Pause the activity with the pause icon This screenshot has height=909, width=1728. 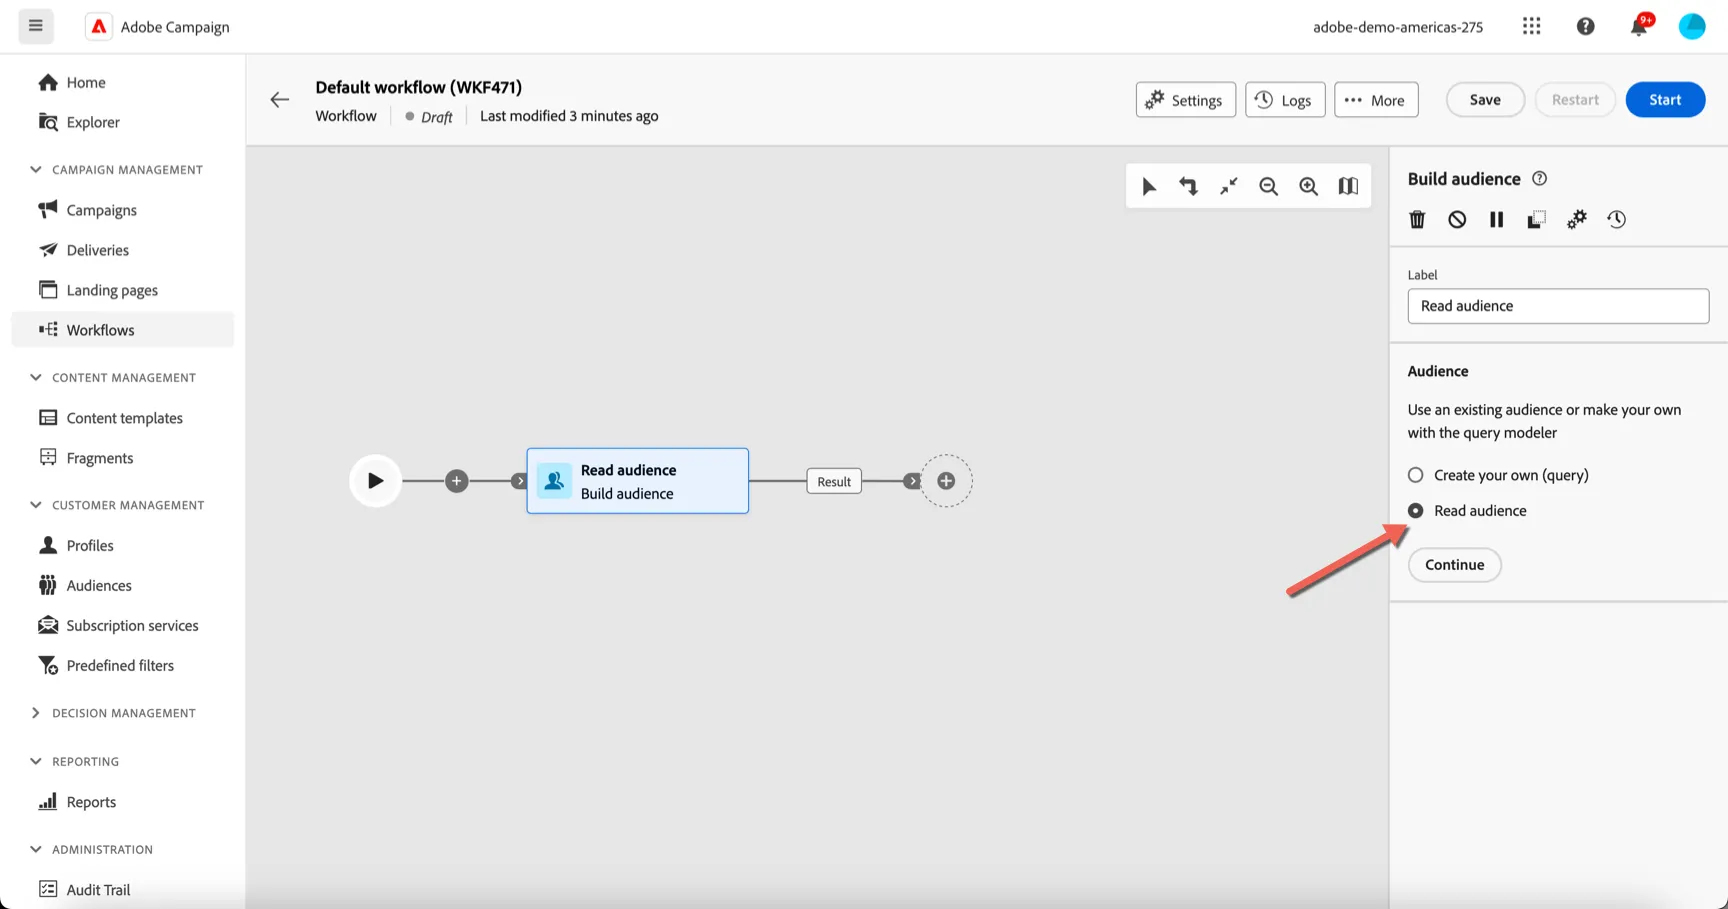click(x=1496, y=219)
